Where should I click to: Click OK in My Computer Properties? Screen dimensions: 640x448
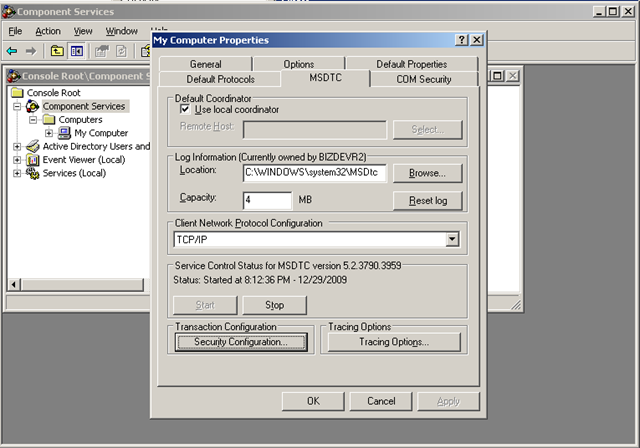(x=313, y=401)
